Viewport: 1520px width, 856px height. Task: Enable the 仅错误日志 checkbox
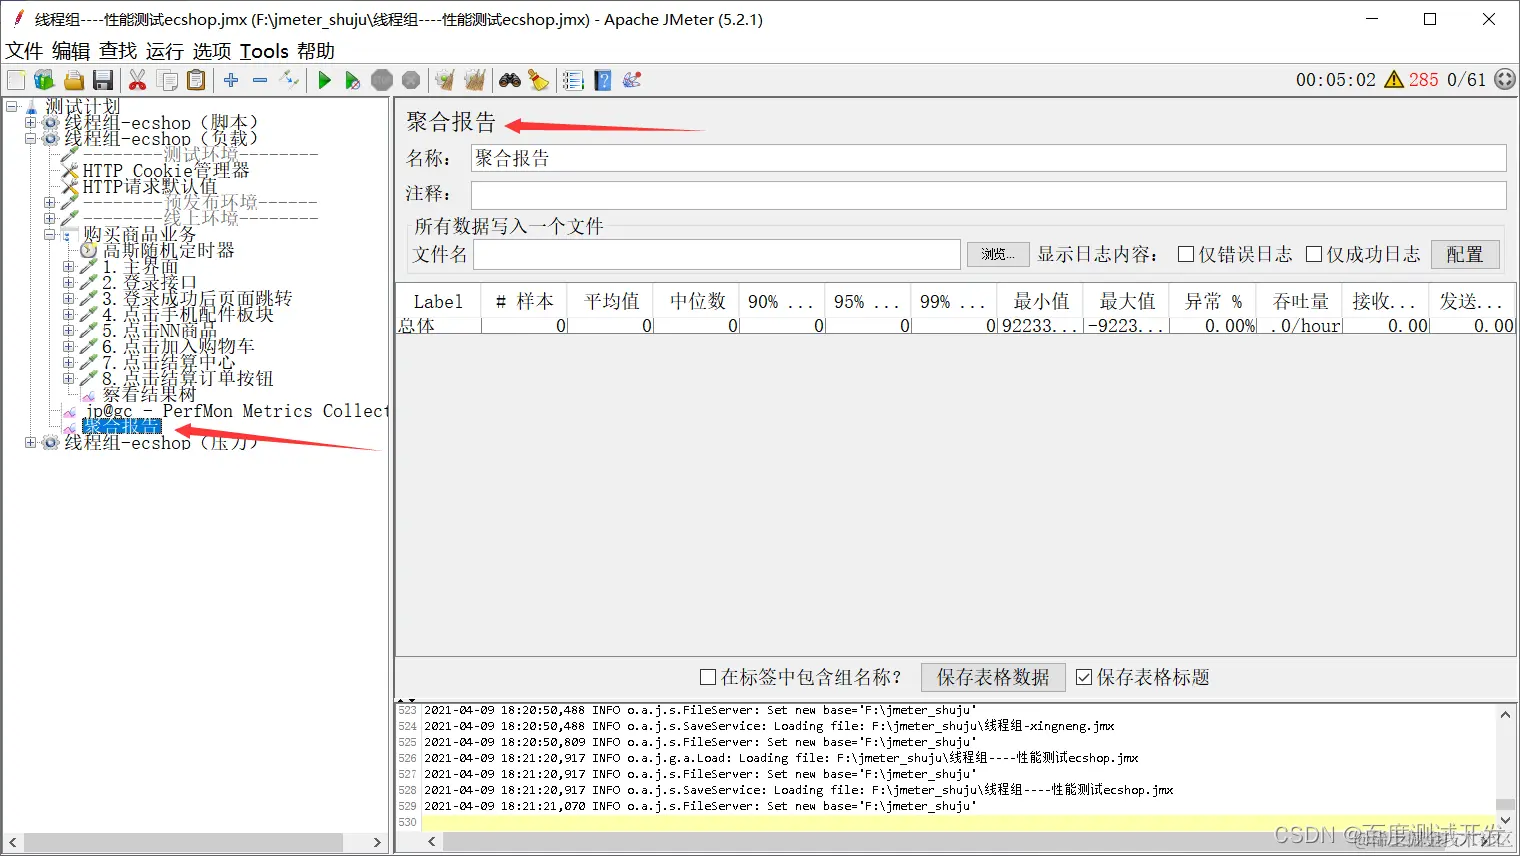click(x=1186, y=254)
